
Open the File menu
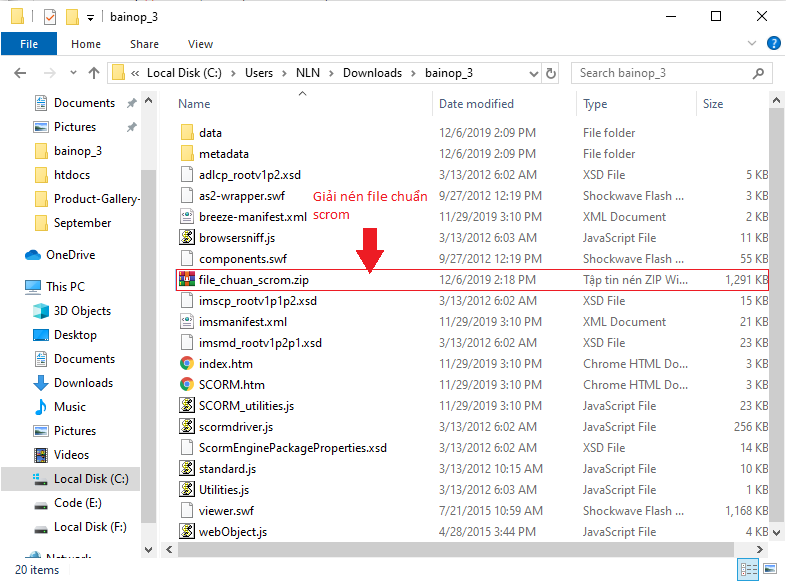[29, 44]
